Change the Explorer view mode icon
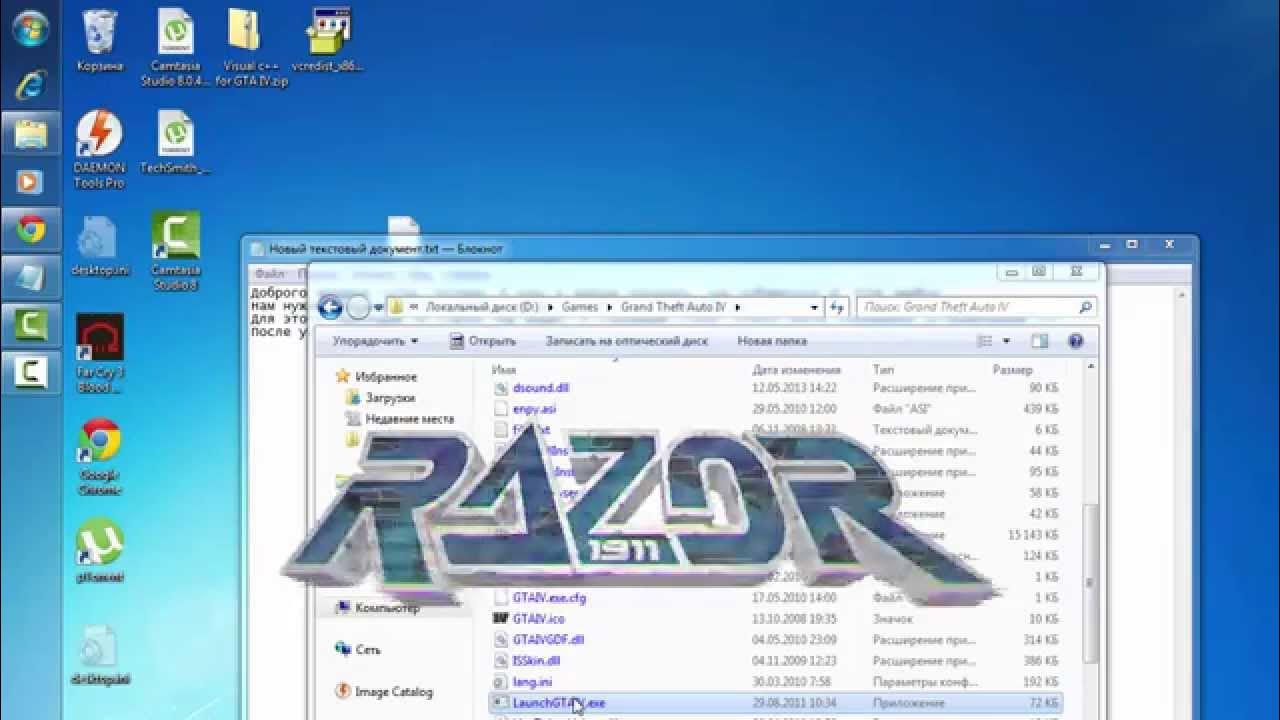 (985, 341)
